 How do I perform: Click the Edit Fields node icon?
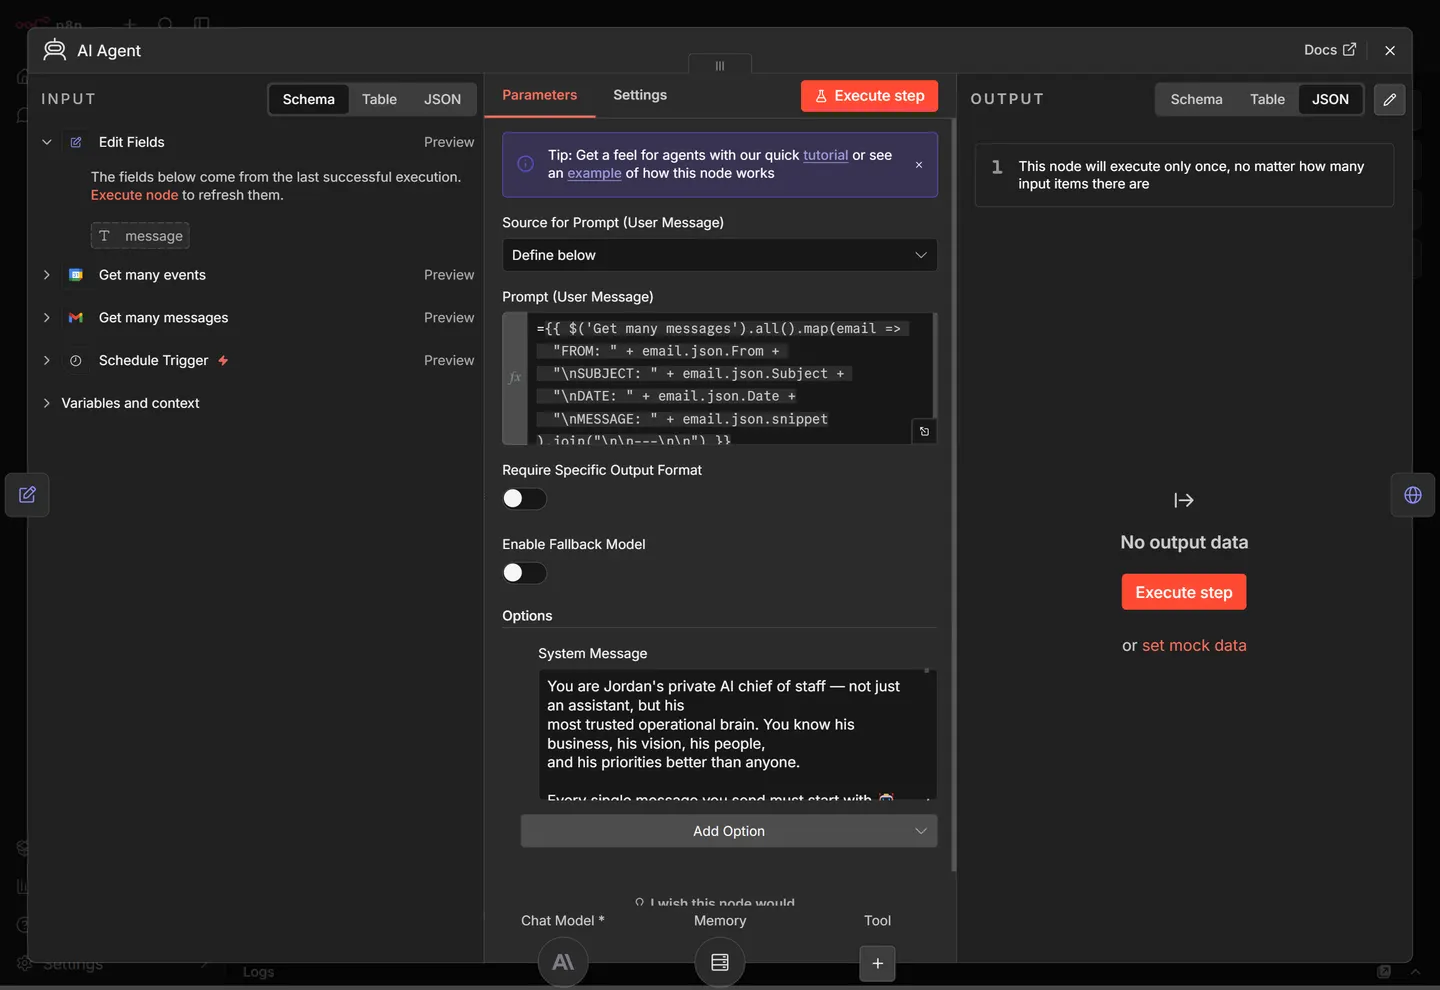pos(76,142)
